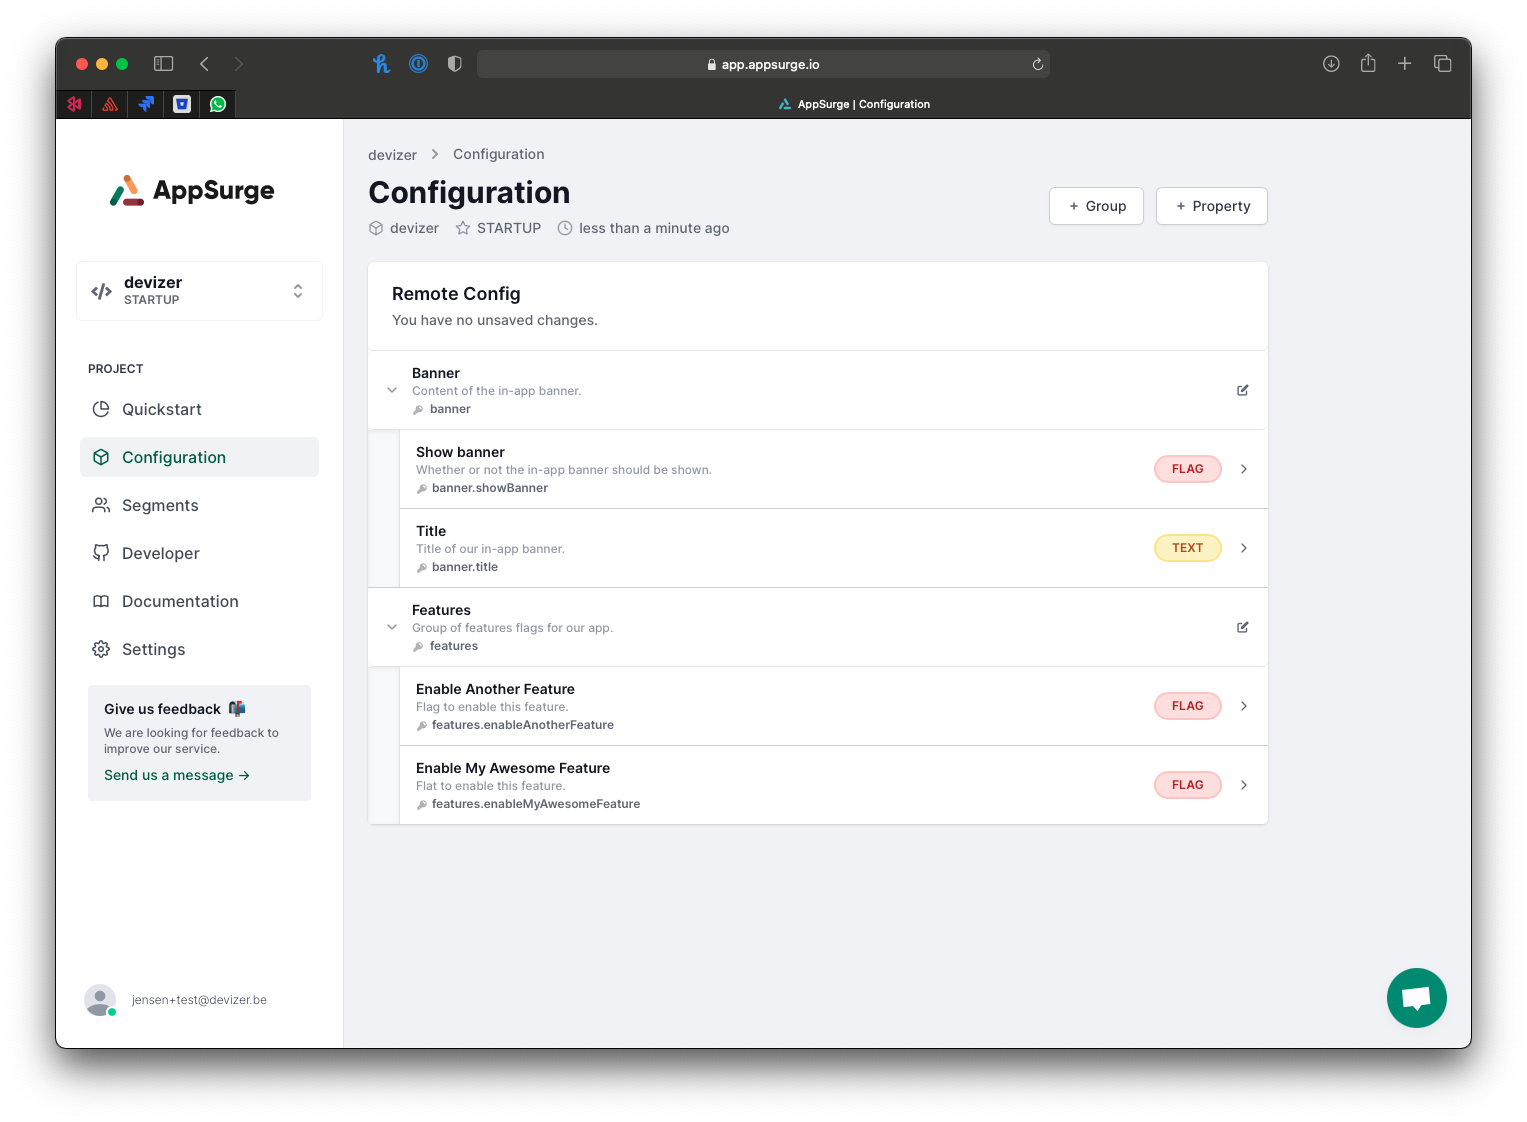The width and height of the screenshot is (1527, 1122).
Task: Click the user avatar at bottom left
Action: (100, 1000)
